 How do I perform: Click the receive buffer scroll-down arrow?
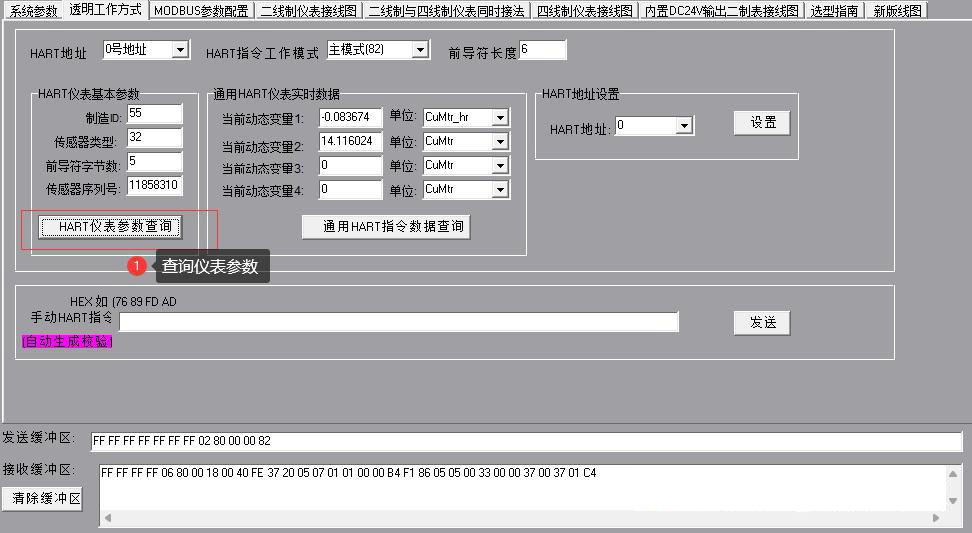pos(952,501)
